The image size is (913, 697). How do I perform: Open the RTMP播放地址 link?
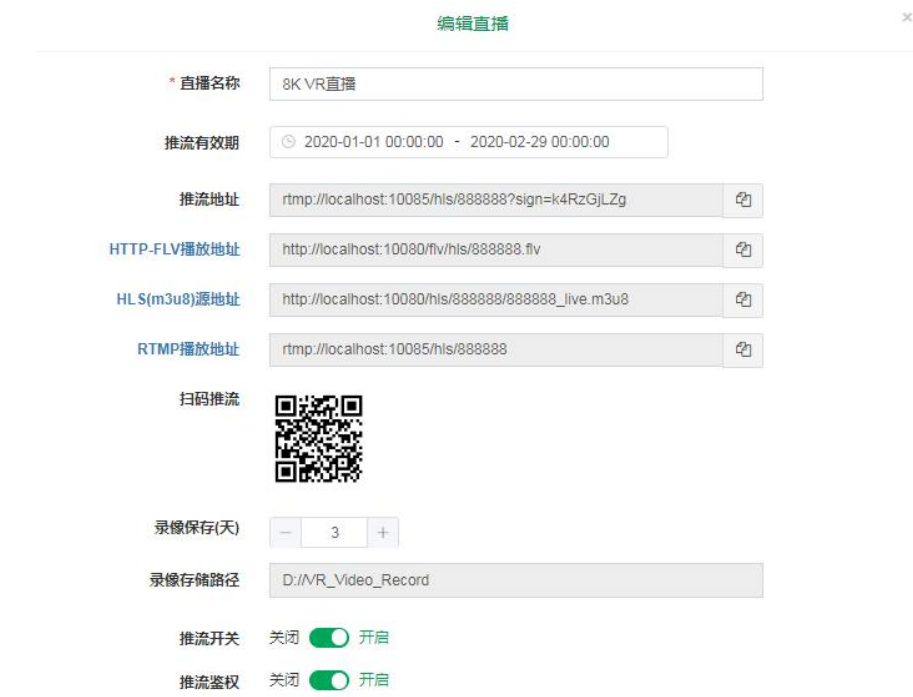[x=189, y=349]
